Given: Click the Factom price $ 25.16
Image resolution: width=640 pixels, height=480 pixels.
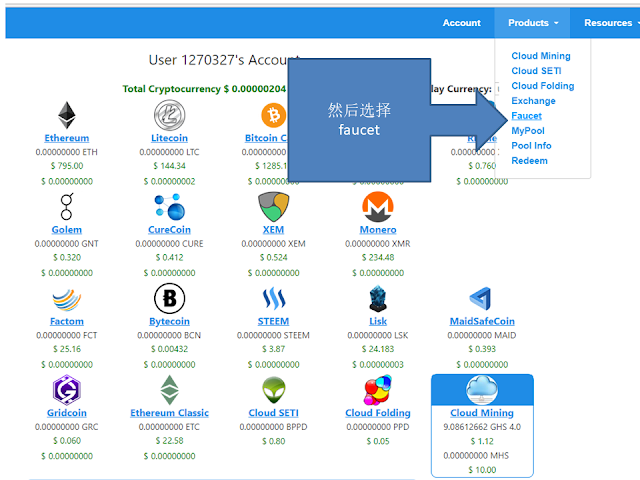Looking at the screenshot, I should point(67,349).
